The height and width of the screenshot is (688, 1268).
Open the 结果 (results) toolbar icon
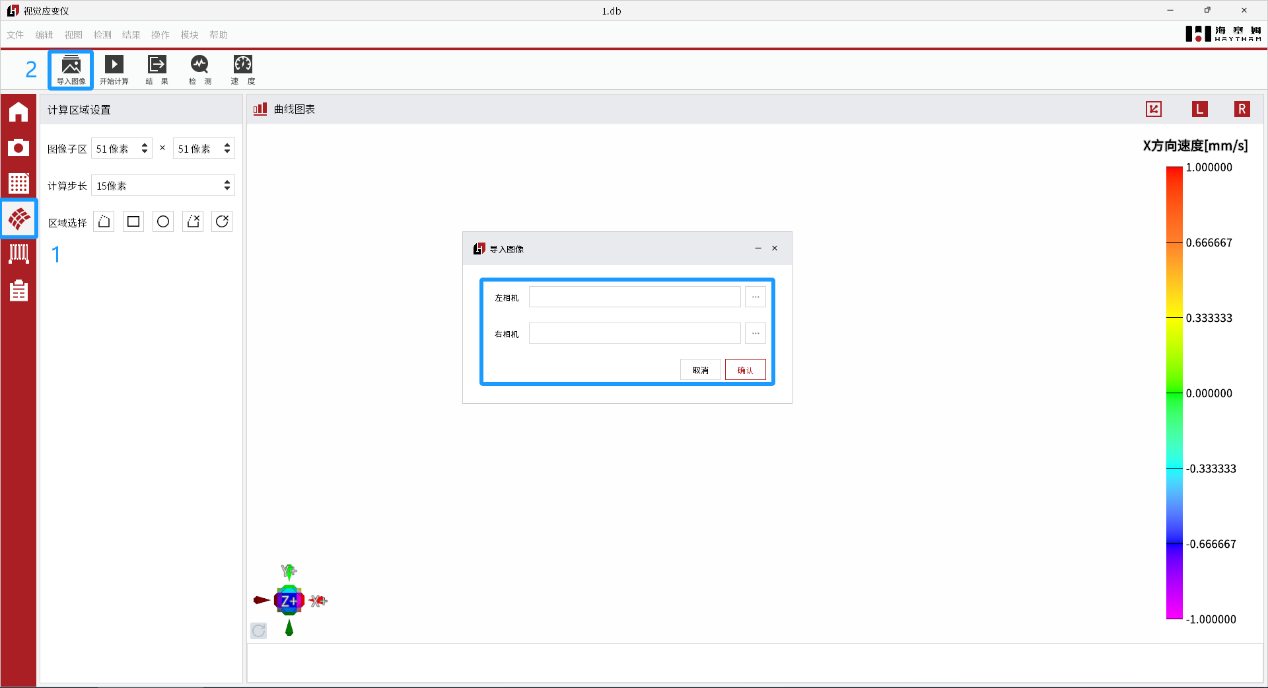[157, 68]
